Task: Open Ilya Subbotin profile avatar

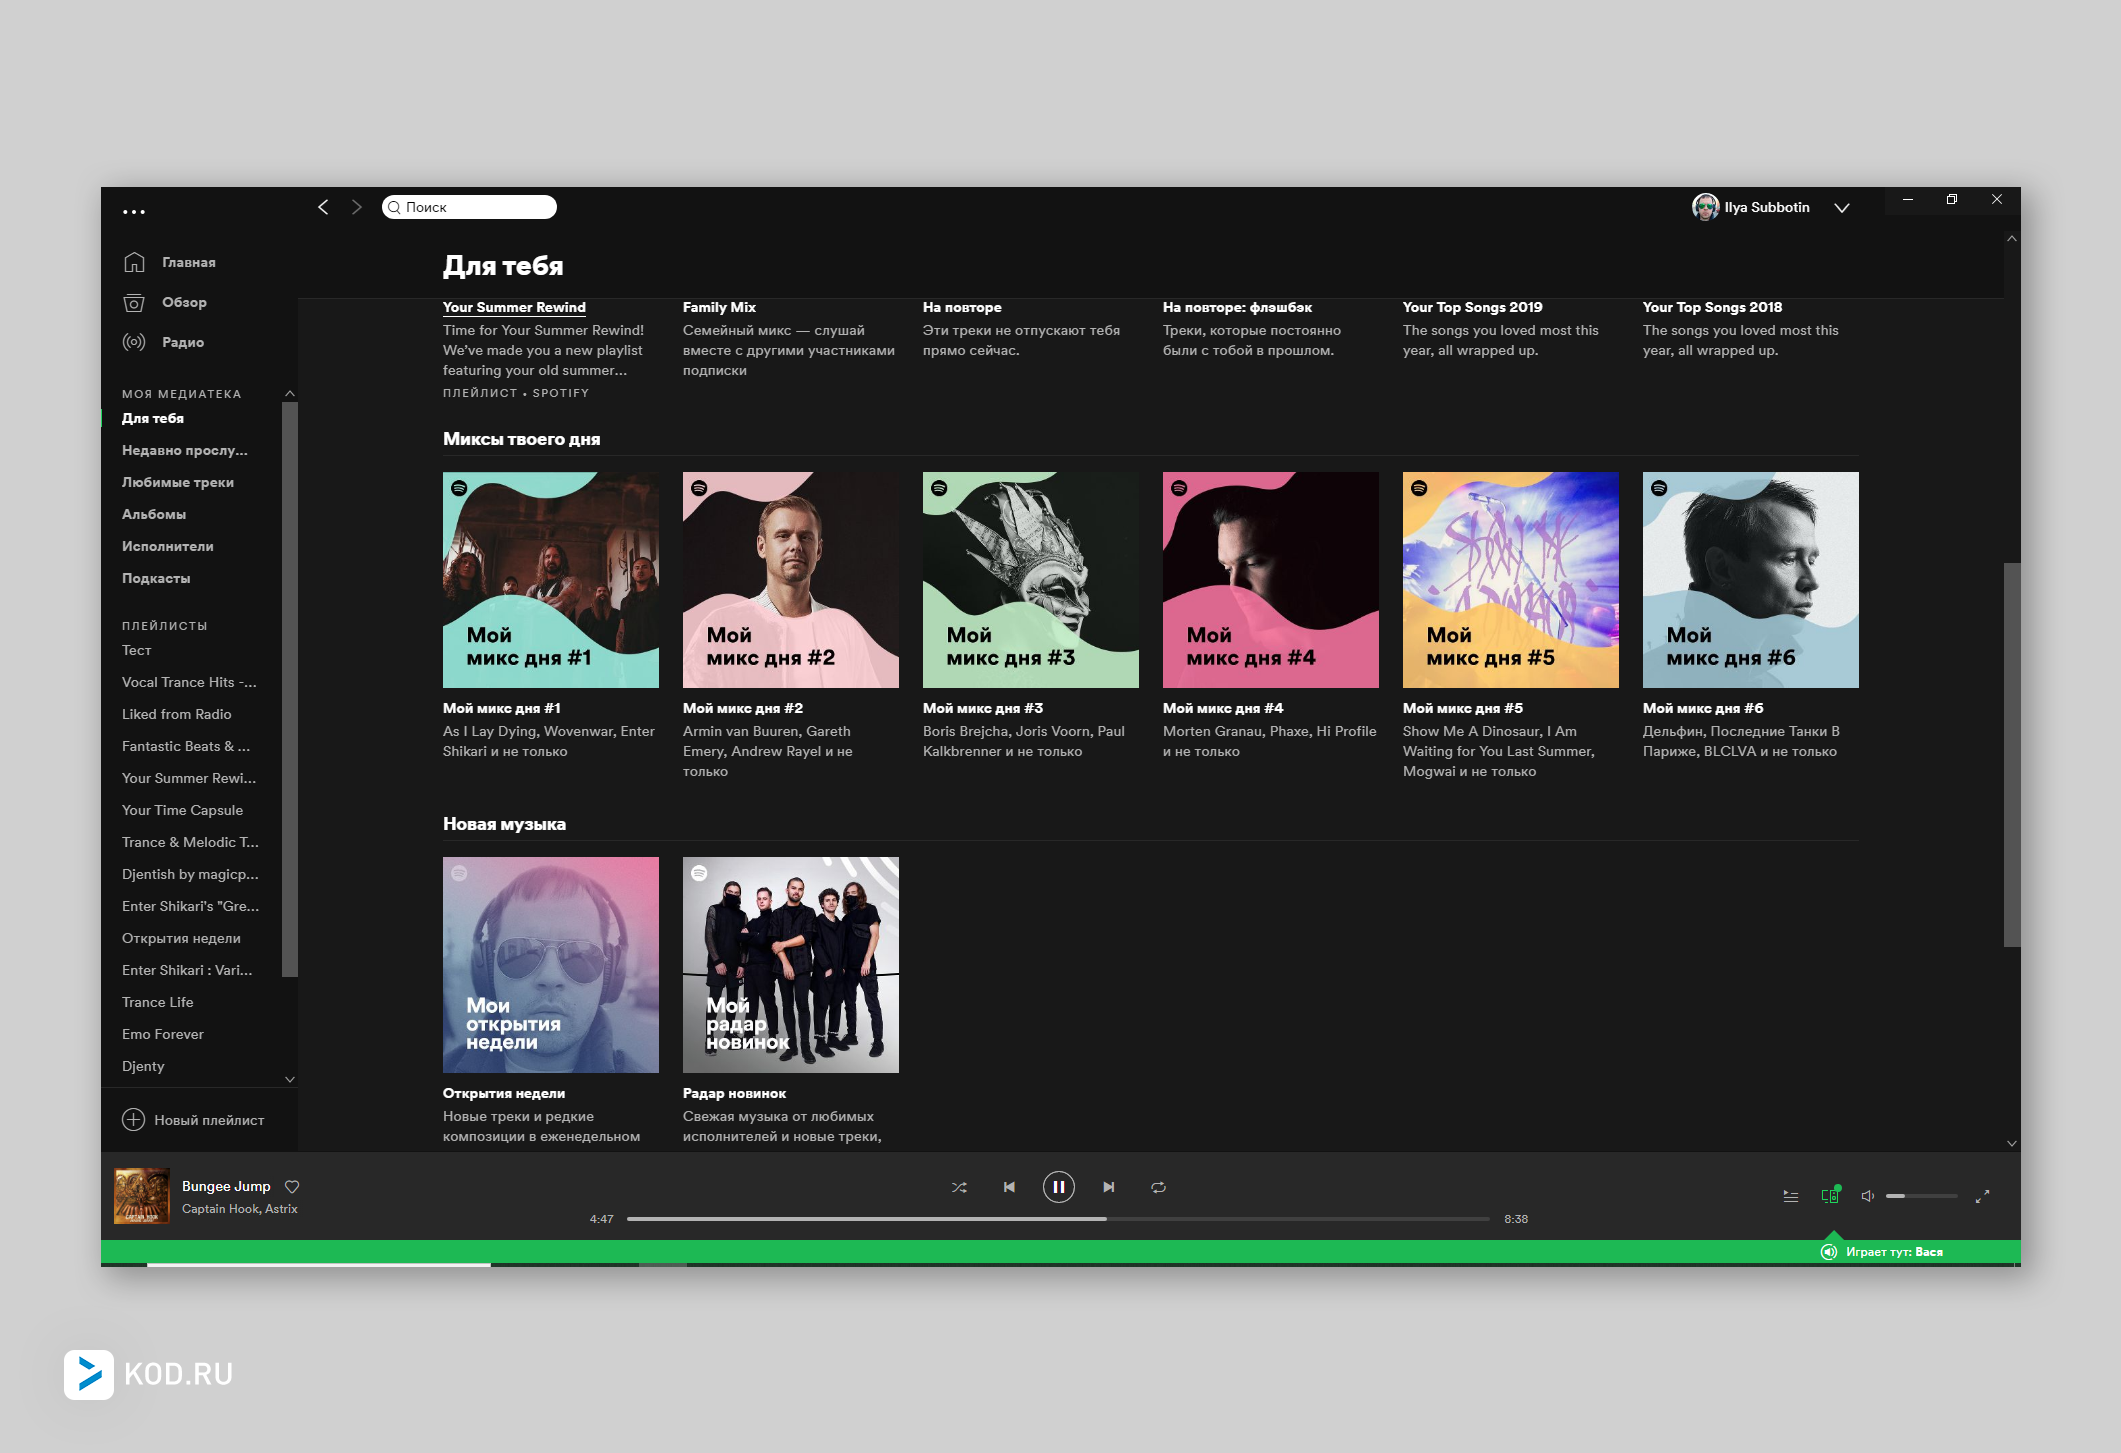Action: (x=1705, y=207)
